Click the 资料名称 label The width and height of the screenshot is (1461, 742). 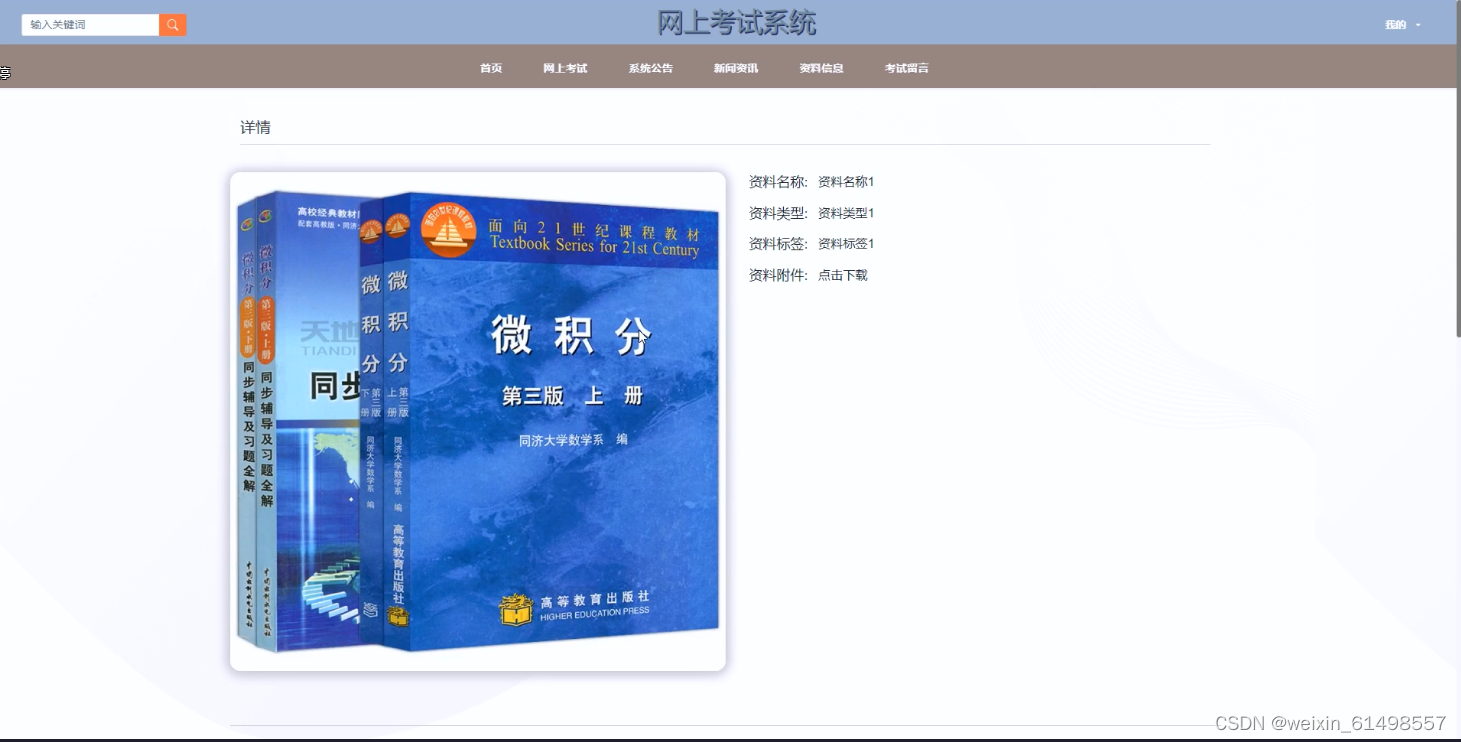(x=778, y=182)
